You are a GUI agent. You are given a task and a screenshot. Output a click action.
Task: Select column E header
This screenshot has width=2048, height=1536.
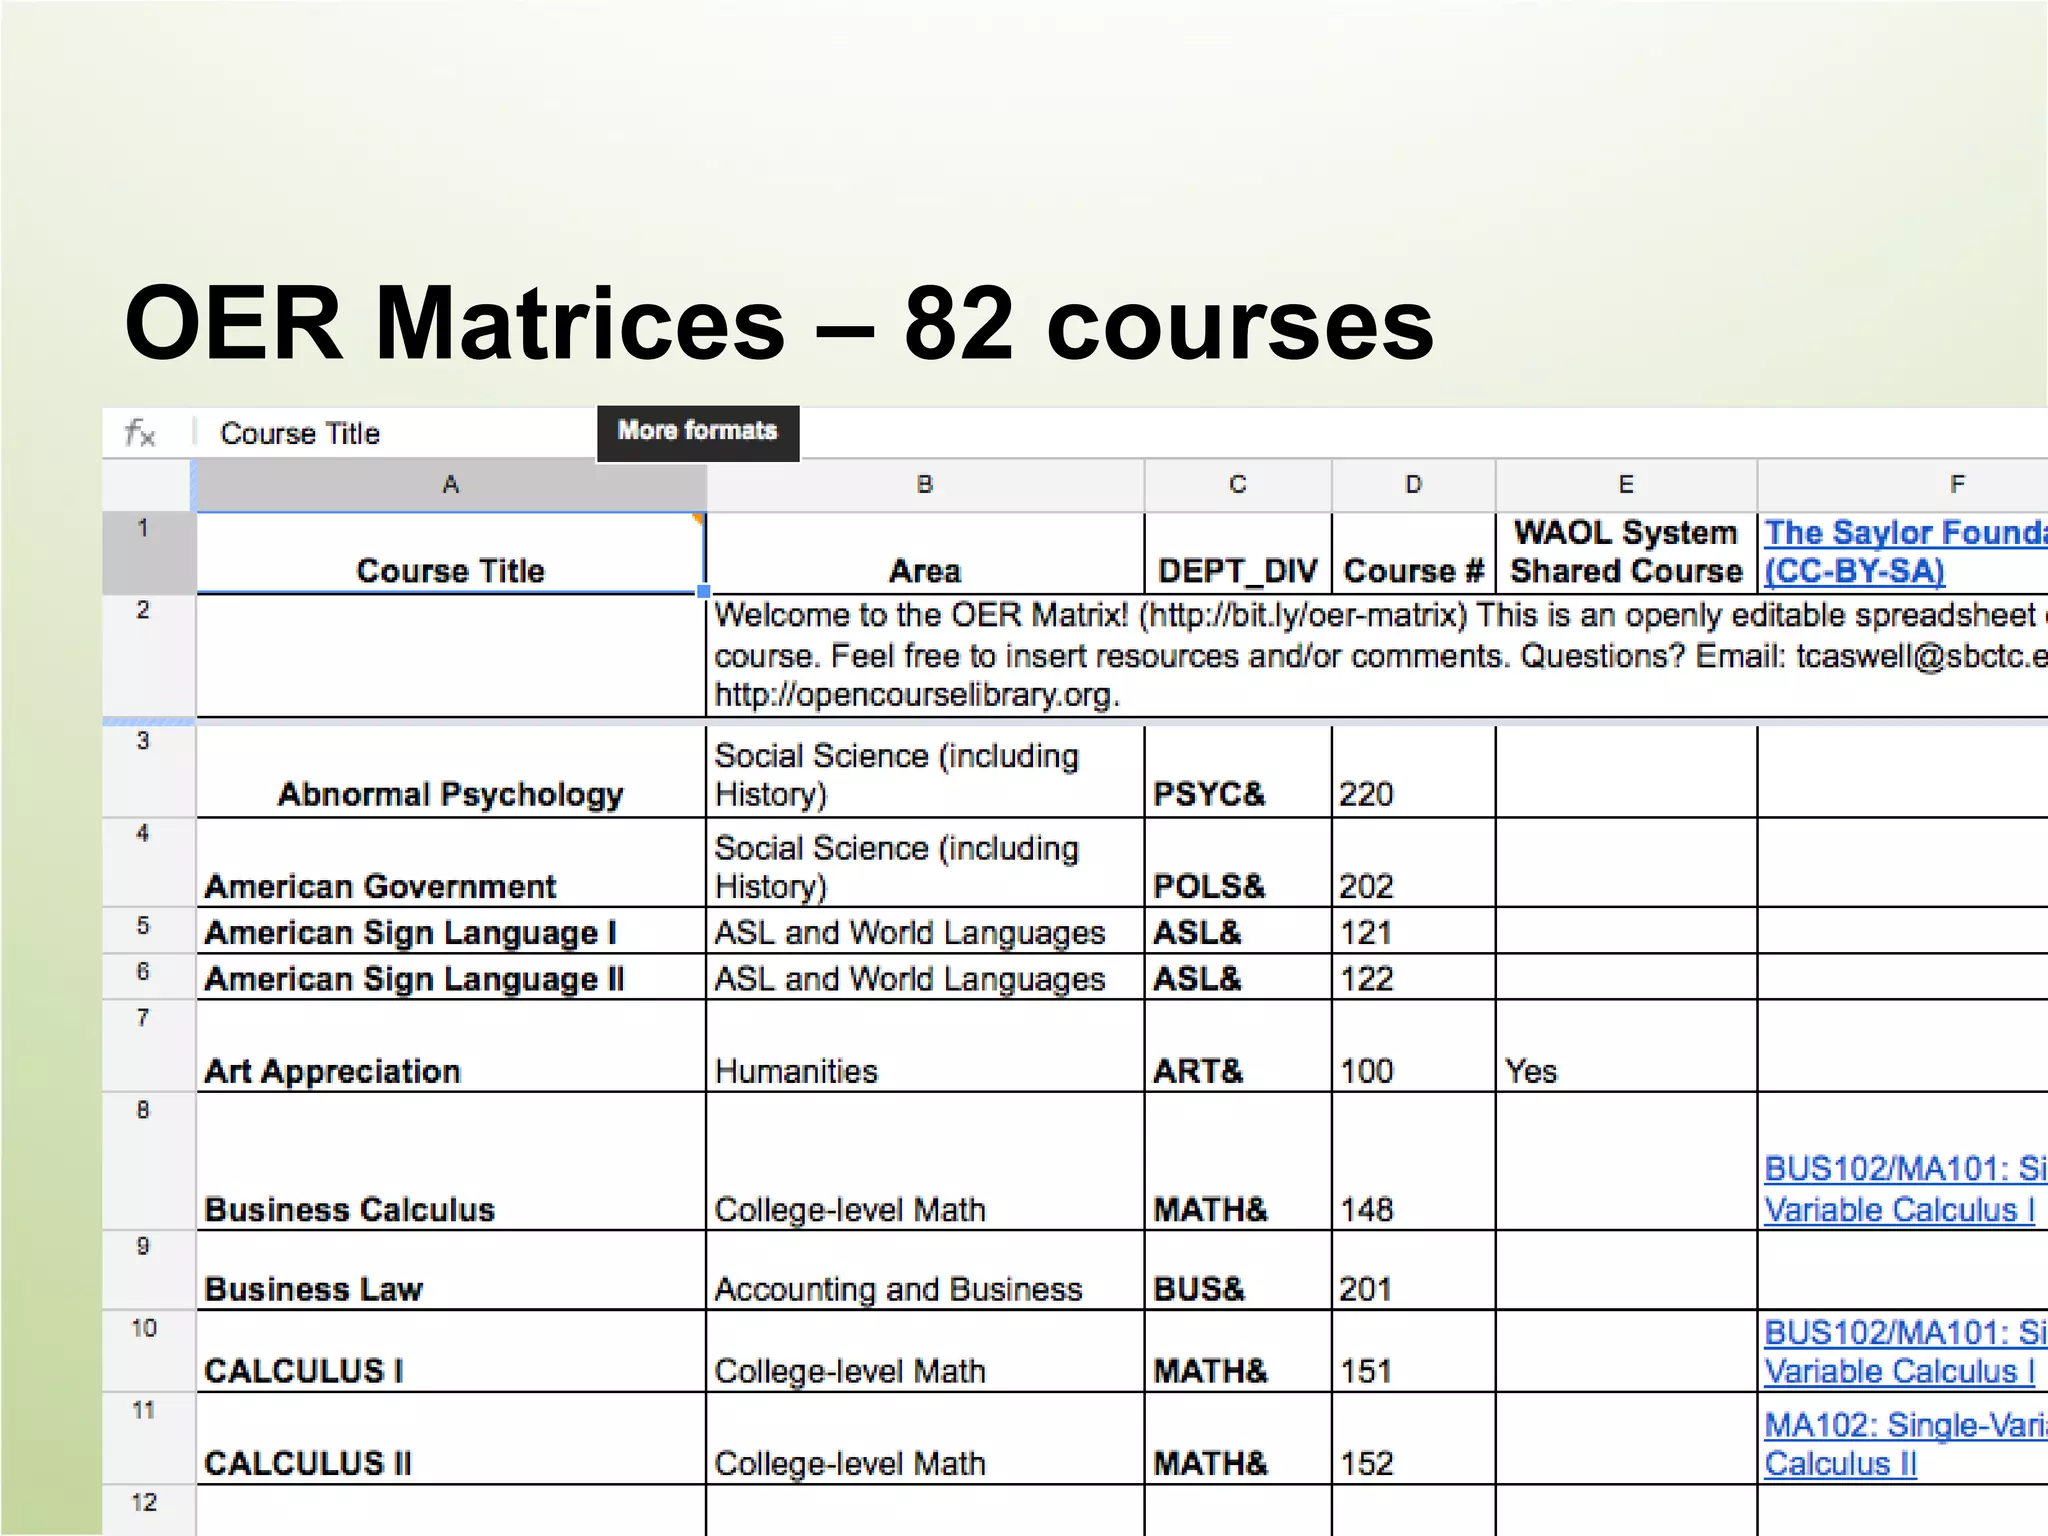1625,485
